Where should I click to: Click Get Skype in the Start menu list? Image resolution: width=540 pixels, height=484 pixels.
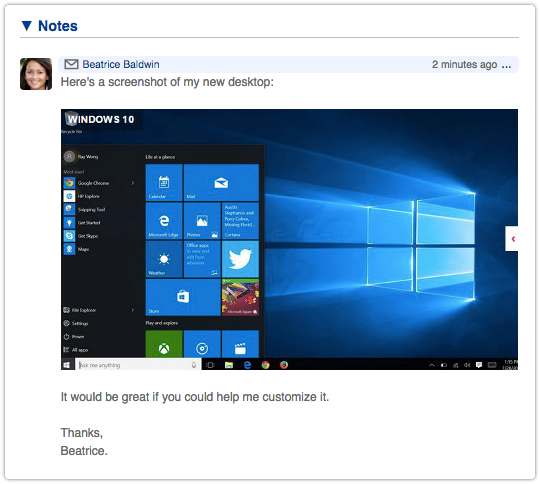81,236
